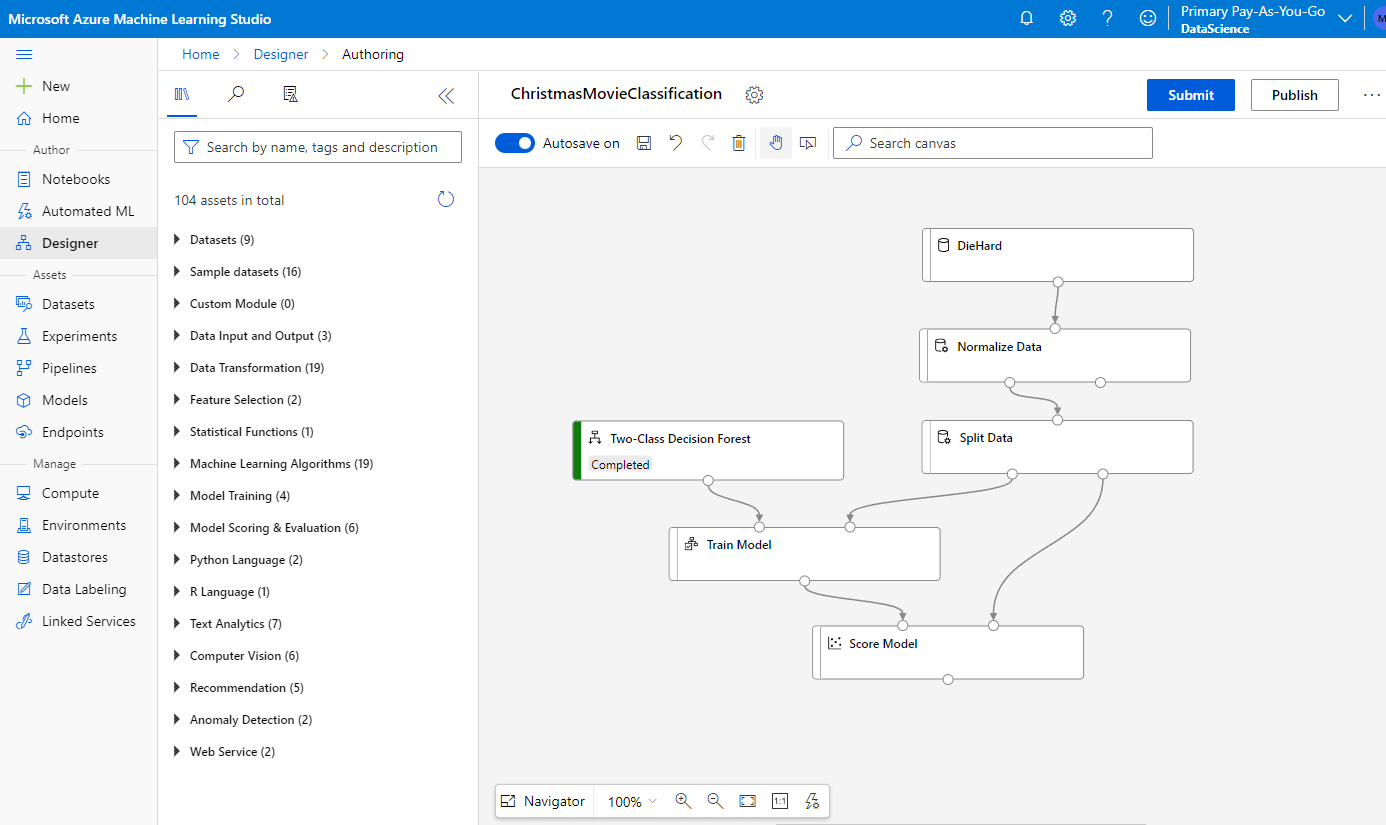Image resolution: width=1386 pixels, height=825 pixels.
Task: Click the save pipeline icon
Action: [x=644, y=143]
